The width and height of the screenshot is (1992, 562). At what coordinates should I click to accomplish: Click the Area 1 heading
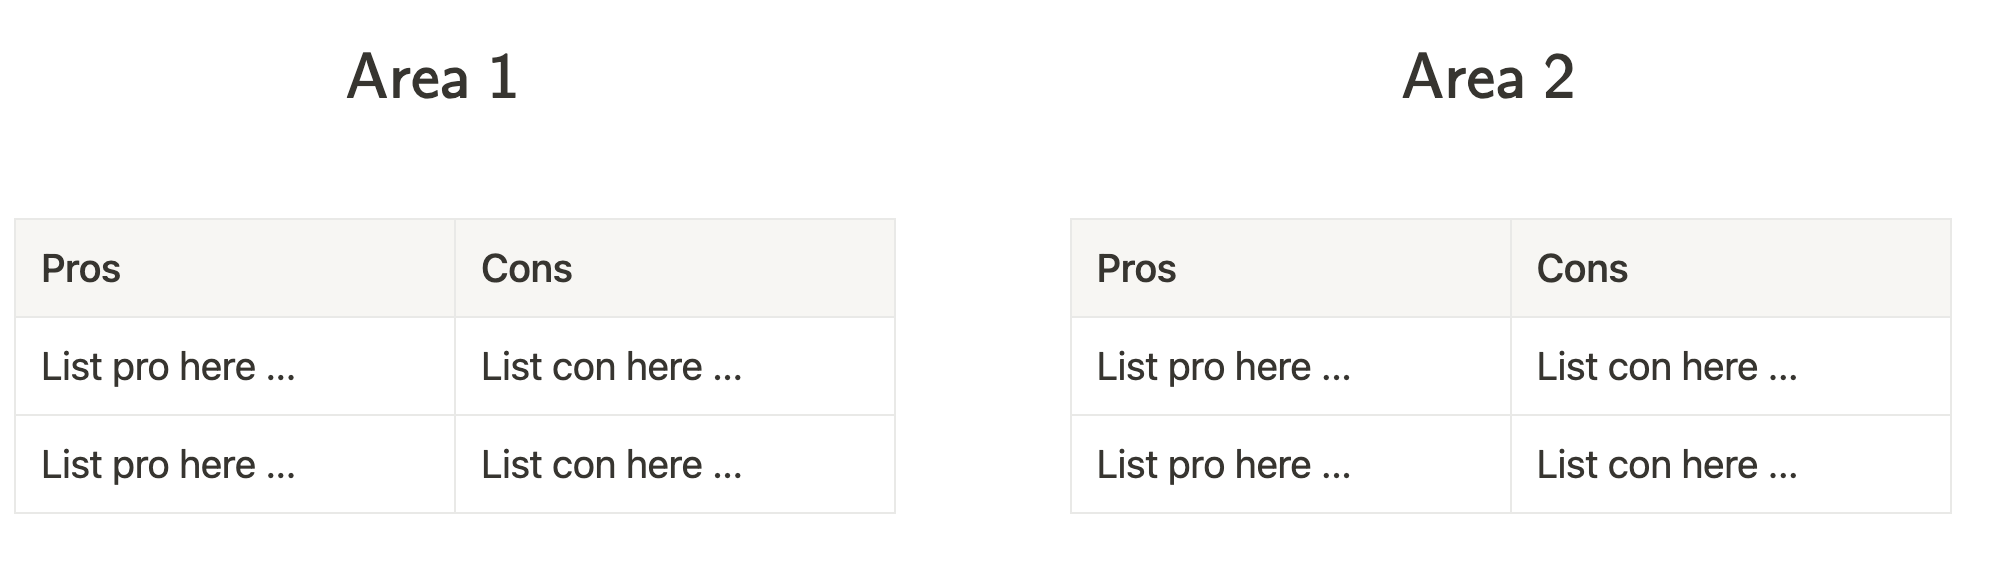click(x=432, y=77)
